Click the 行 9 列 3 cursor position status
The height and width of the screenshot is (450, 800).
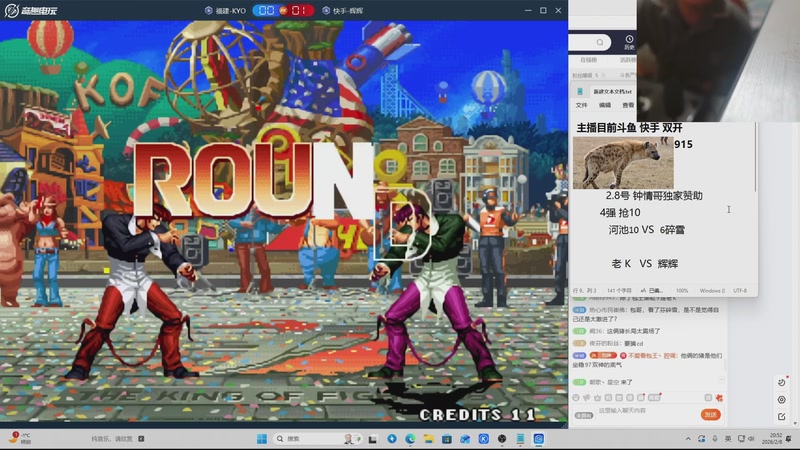[x=584, y=291]
